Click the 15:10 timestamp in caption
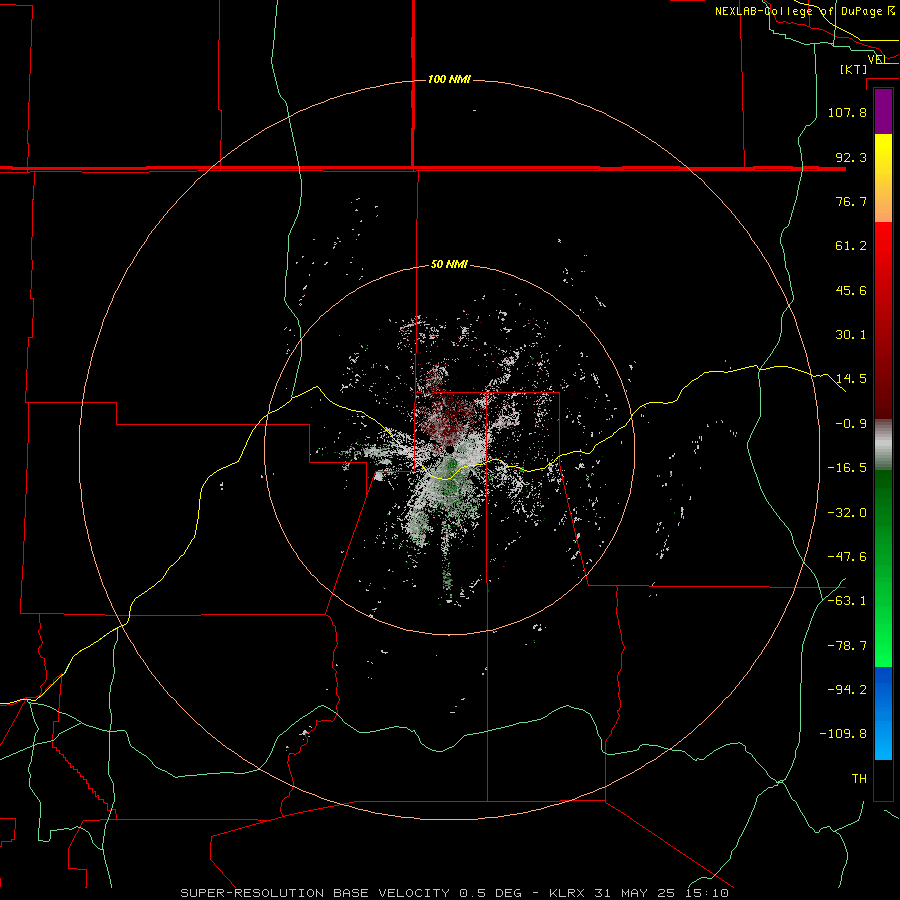Viewport: 900px width, 900px height. [x=707, y=893]
